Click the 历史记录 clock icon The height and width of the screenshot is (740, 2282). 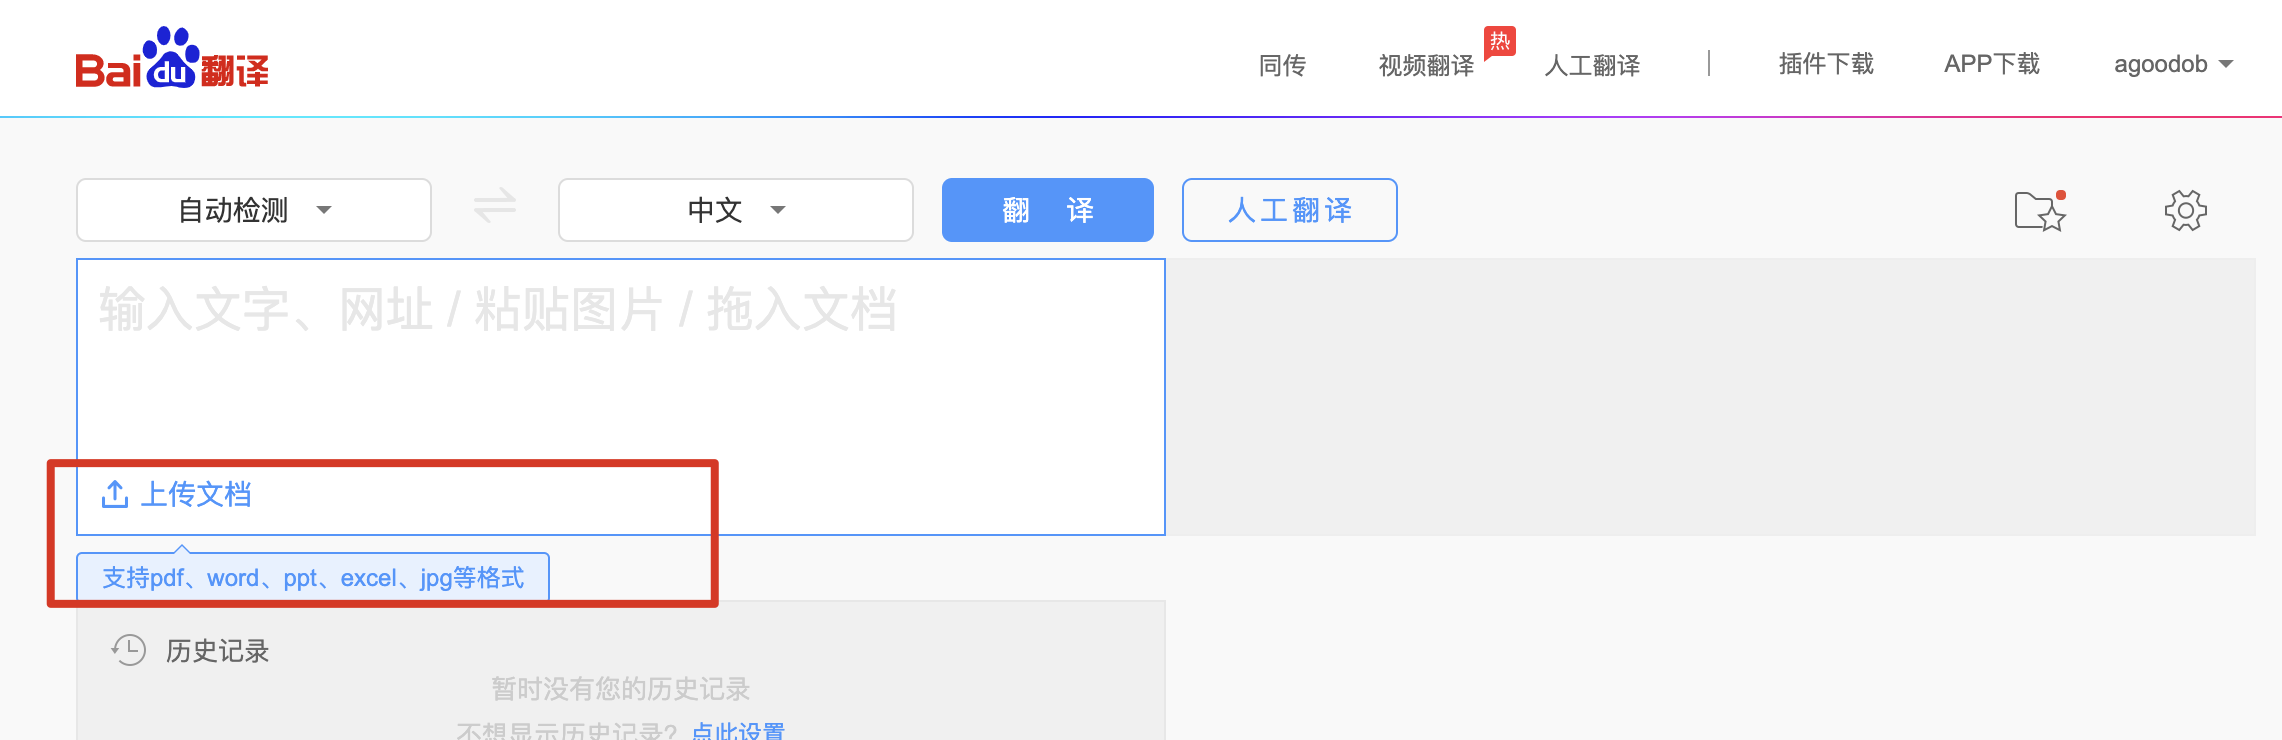pos(129,650)
